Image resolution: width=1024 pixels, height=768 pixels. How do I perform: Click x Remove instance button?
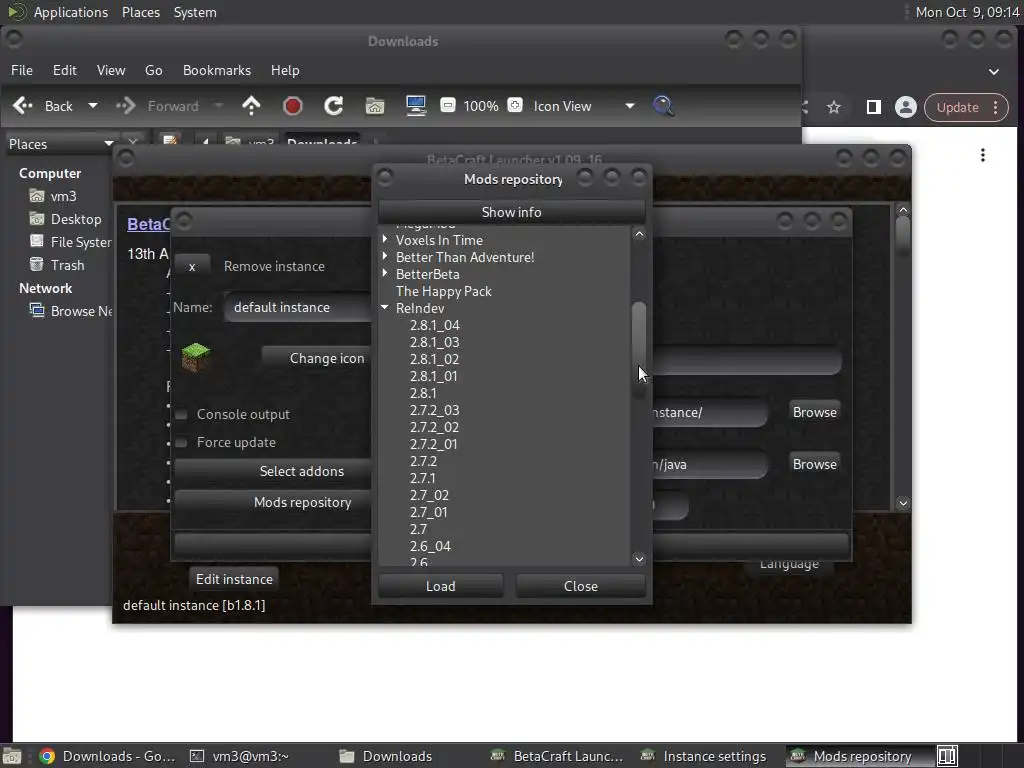[192, 266]
